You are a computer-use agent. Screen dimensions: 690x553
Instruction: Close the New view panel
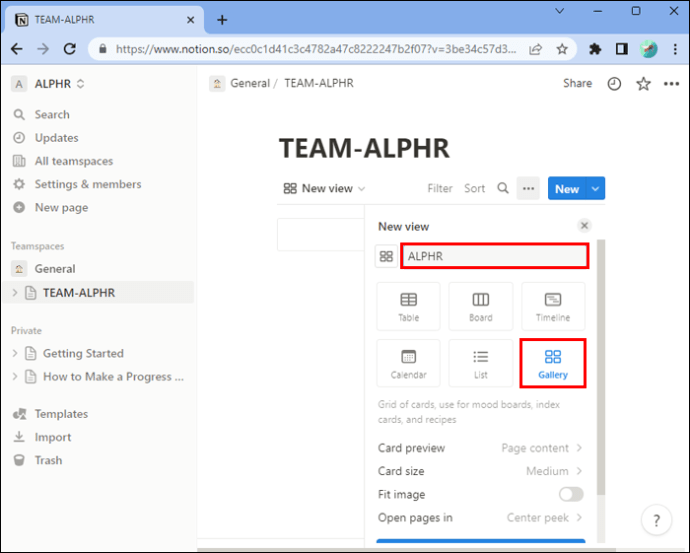pyautogui.click(x=584, y=226)
